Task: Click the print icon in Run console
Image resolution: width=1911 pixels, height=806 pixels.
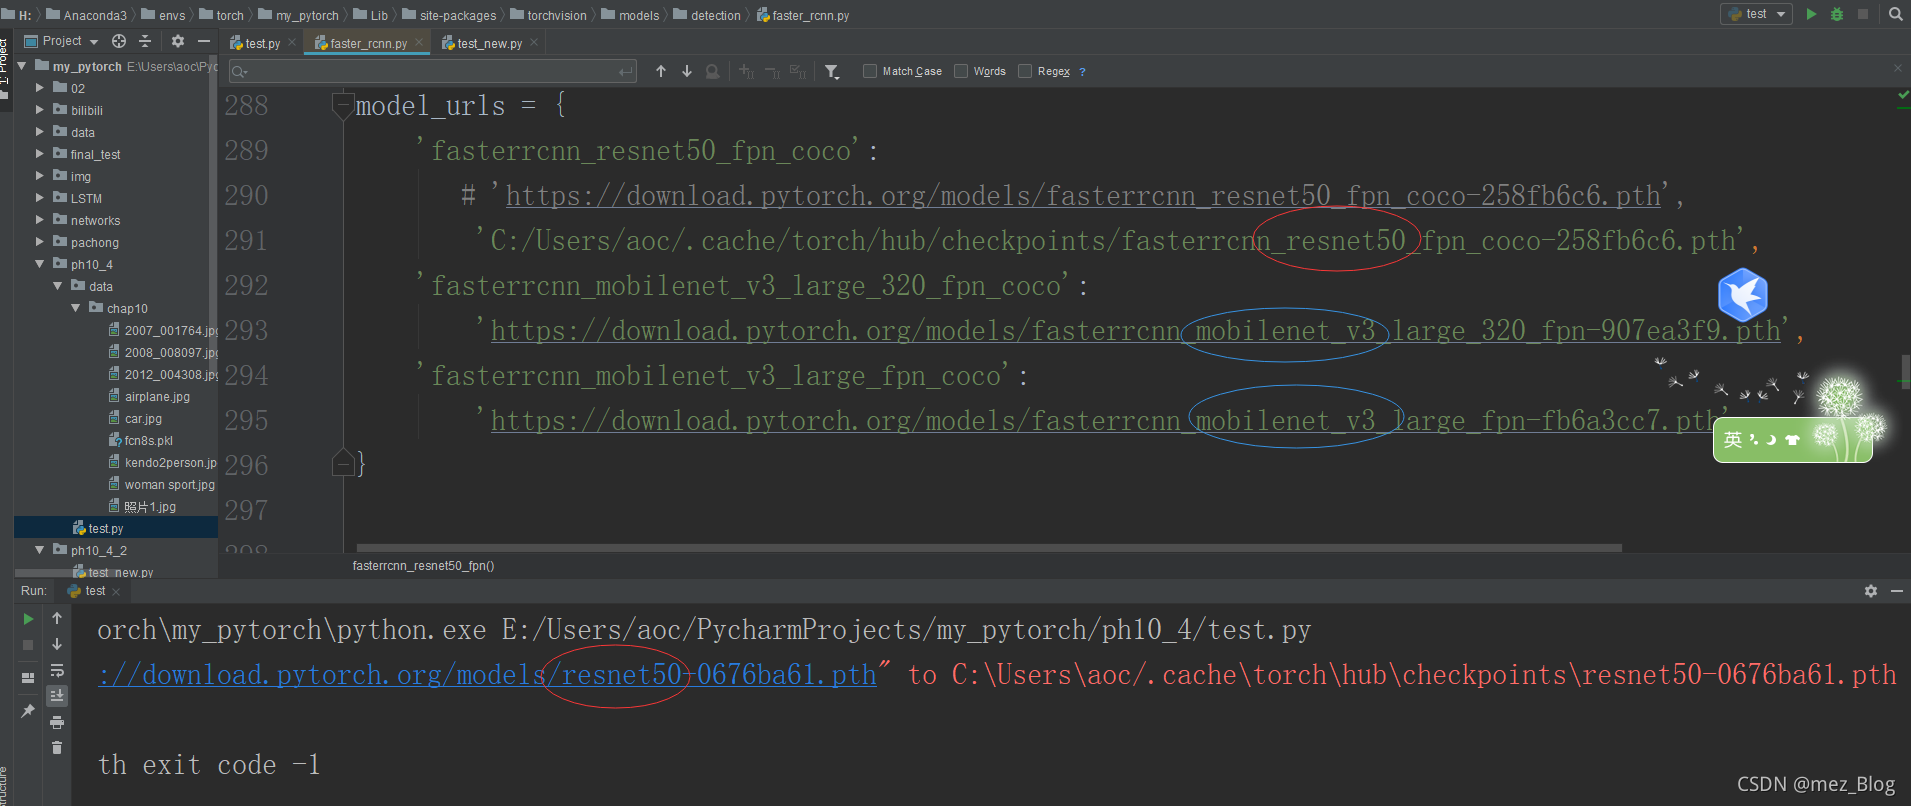Action: [57, 722]
